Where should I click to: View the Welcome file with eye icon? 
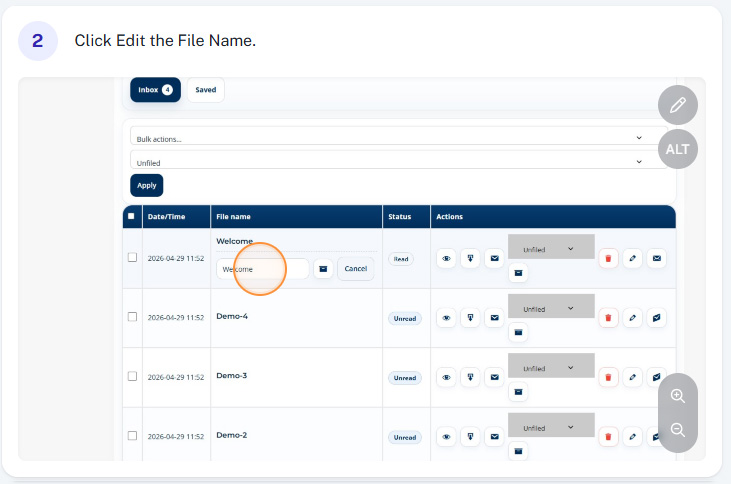[446, 258]
